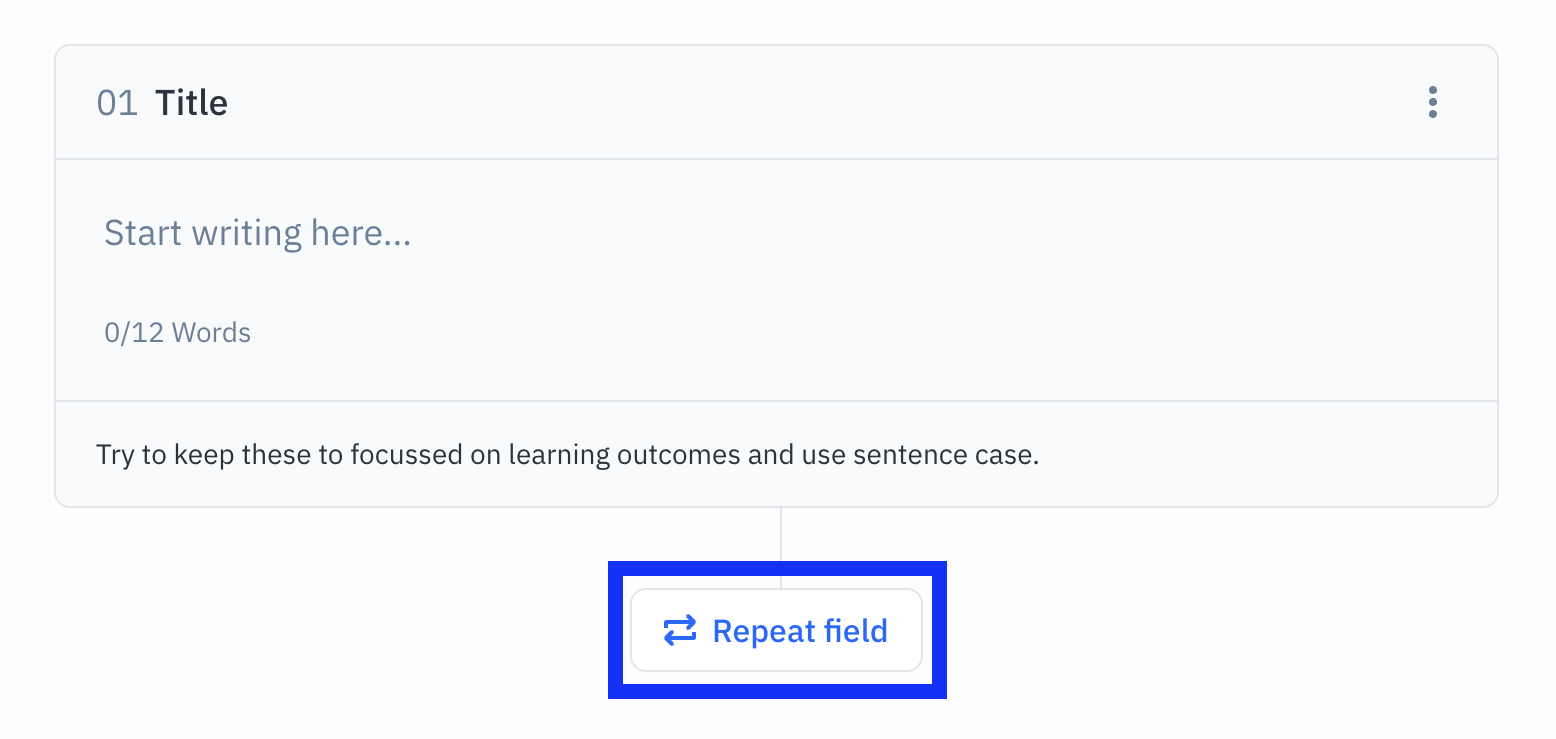Open the three-dot options menu on Title card
The width and height of the screenshot is (1556, 739).
click(x=1433, y=102)
